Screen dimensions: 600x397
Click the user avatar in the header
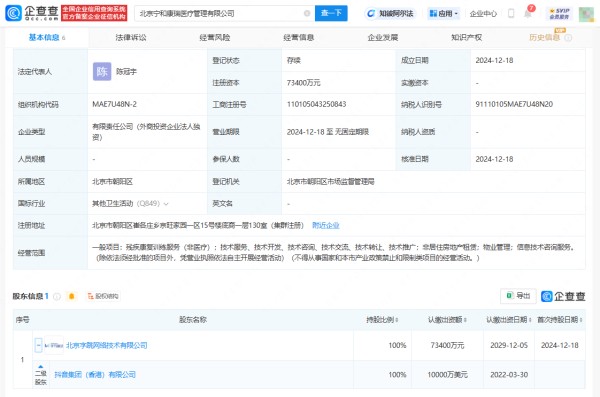pyautogui.click(x=586, y=14)
